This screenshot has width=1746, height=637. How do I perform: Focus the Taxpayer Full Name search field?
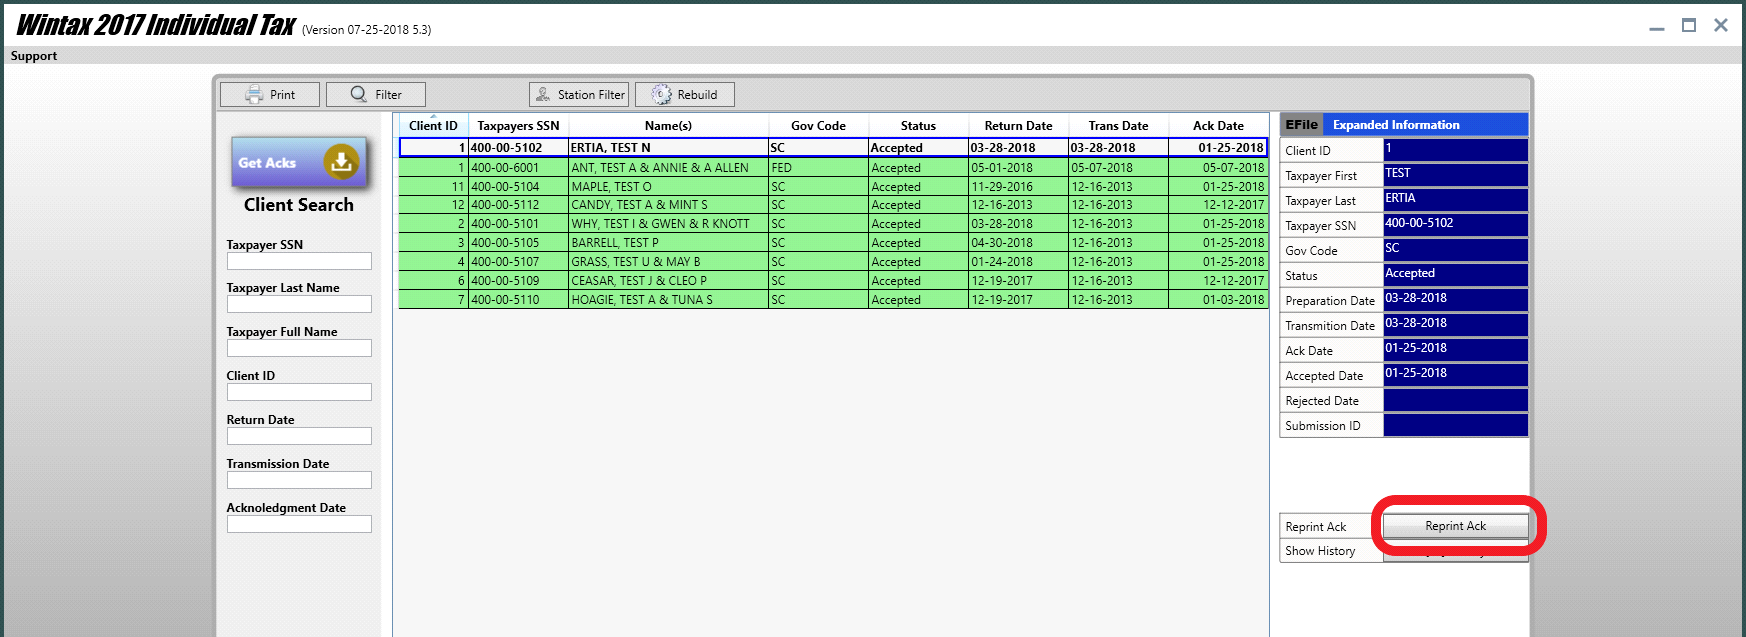pyautogui.click(x=299, y=348)
